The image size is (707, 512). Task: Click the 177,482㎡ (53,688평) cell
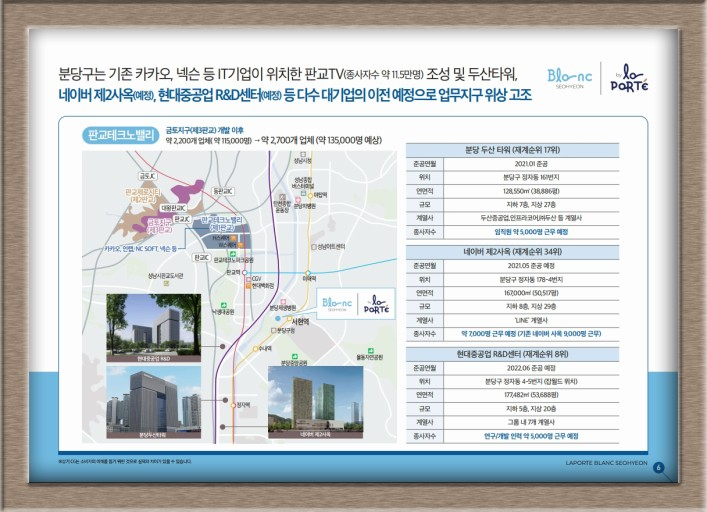click(531, 395)
